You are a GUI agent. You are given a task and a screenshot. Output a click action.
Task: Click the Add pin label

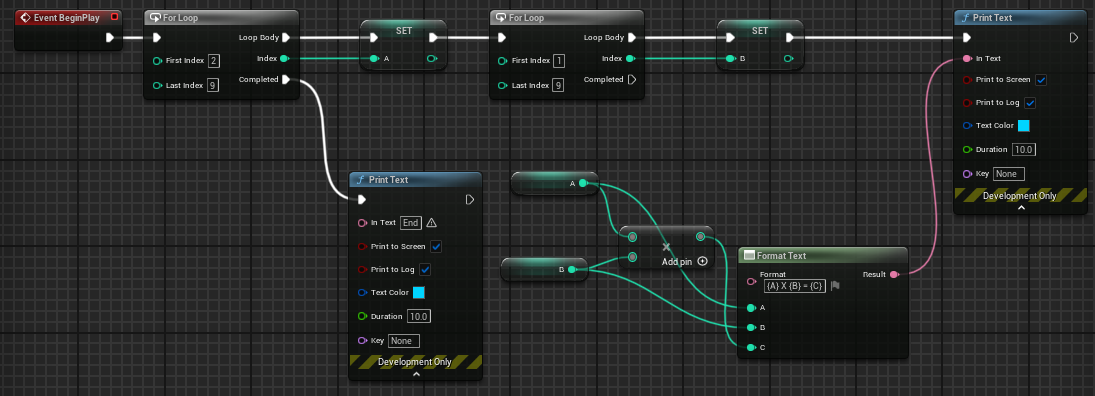(x=678, y=262)
